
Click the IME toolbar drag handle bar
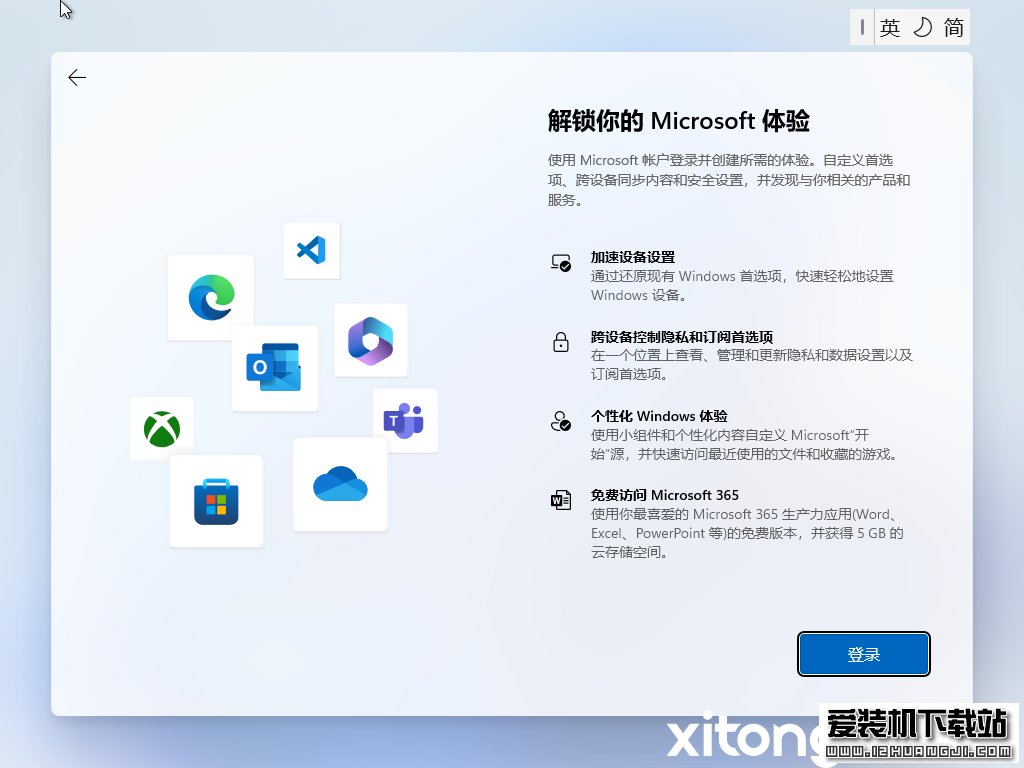[862, 27]
